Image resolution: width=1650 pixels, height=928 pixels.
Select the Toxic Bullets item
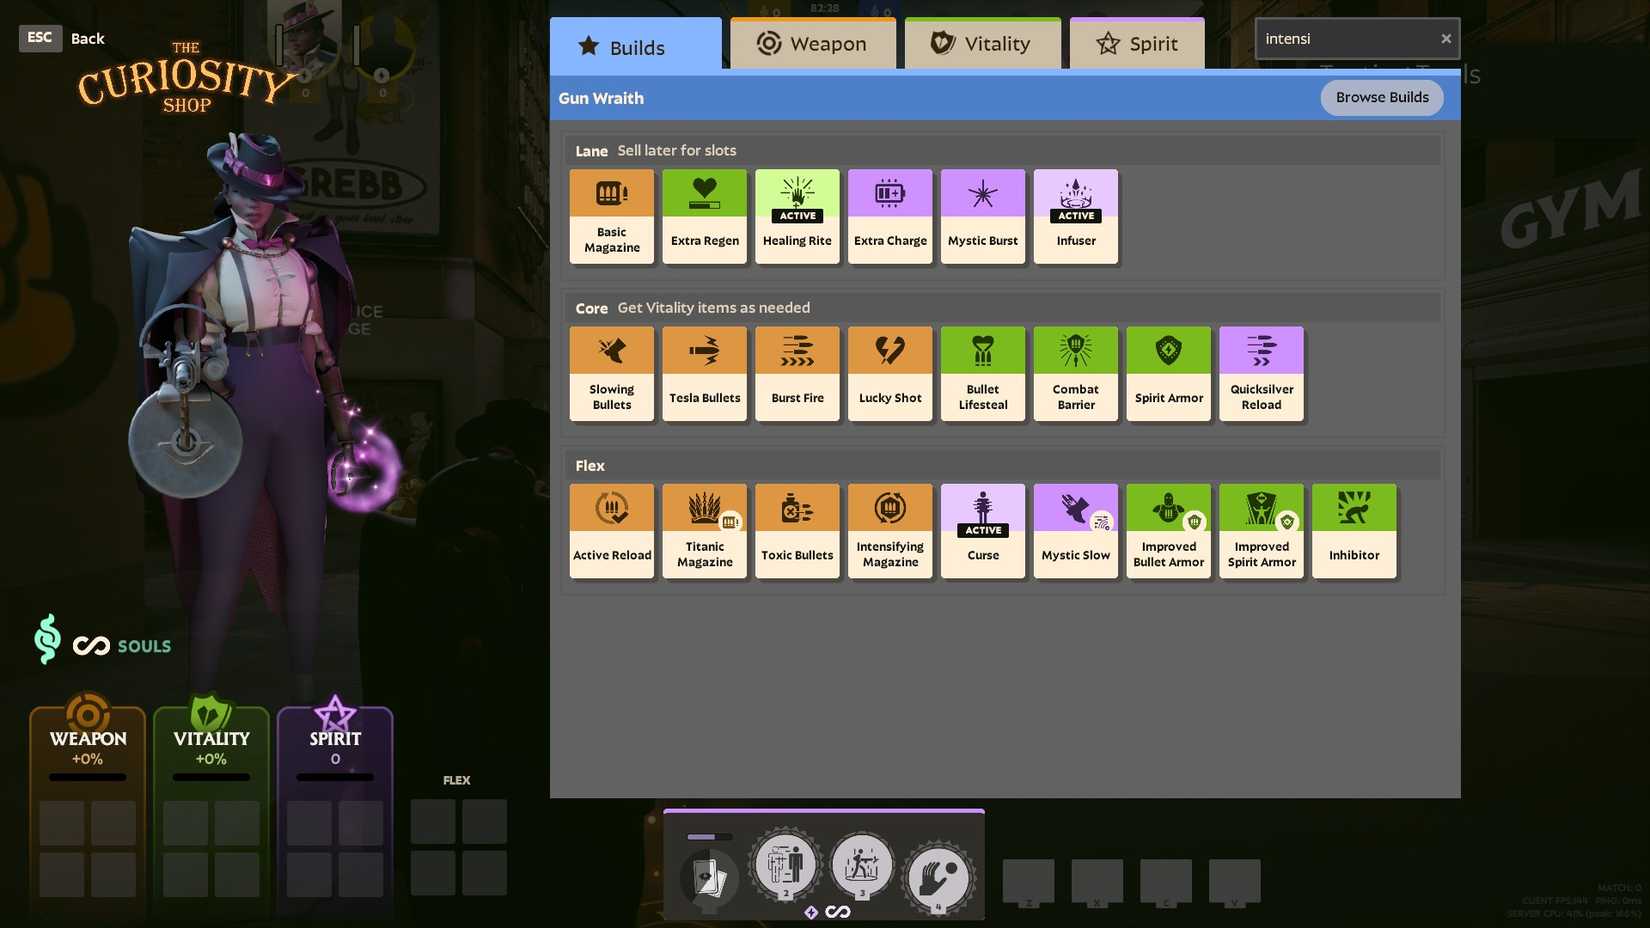click(797, 530)
